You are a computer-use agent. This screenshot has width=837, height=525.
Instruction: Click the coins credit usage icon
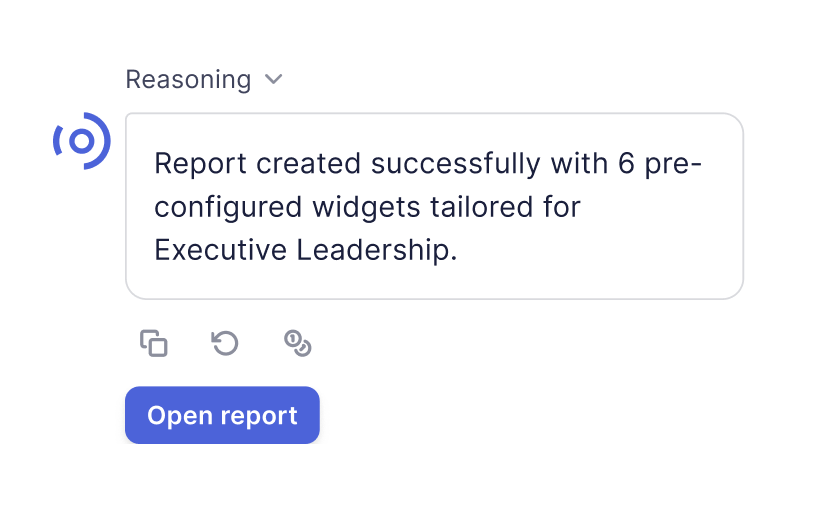(297, 344)
